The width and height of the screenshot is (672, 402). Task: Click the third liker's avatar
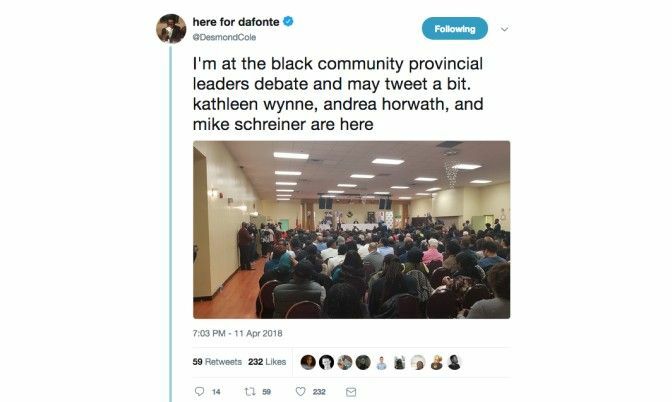(345, 363)
